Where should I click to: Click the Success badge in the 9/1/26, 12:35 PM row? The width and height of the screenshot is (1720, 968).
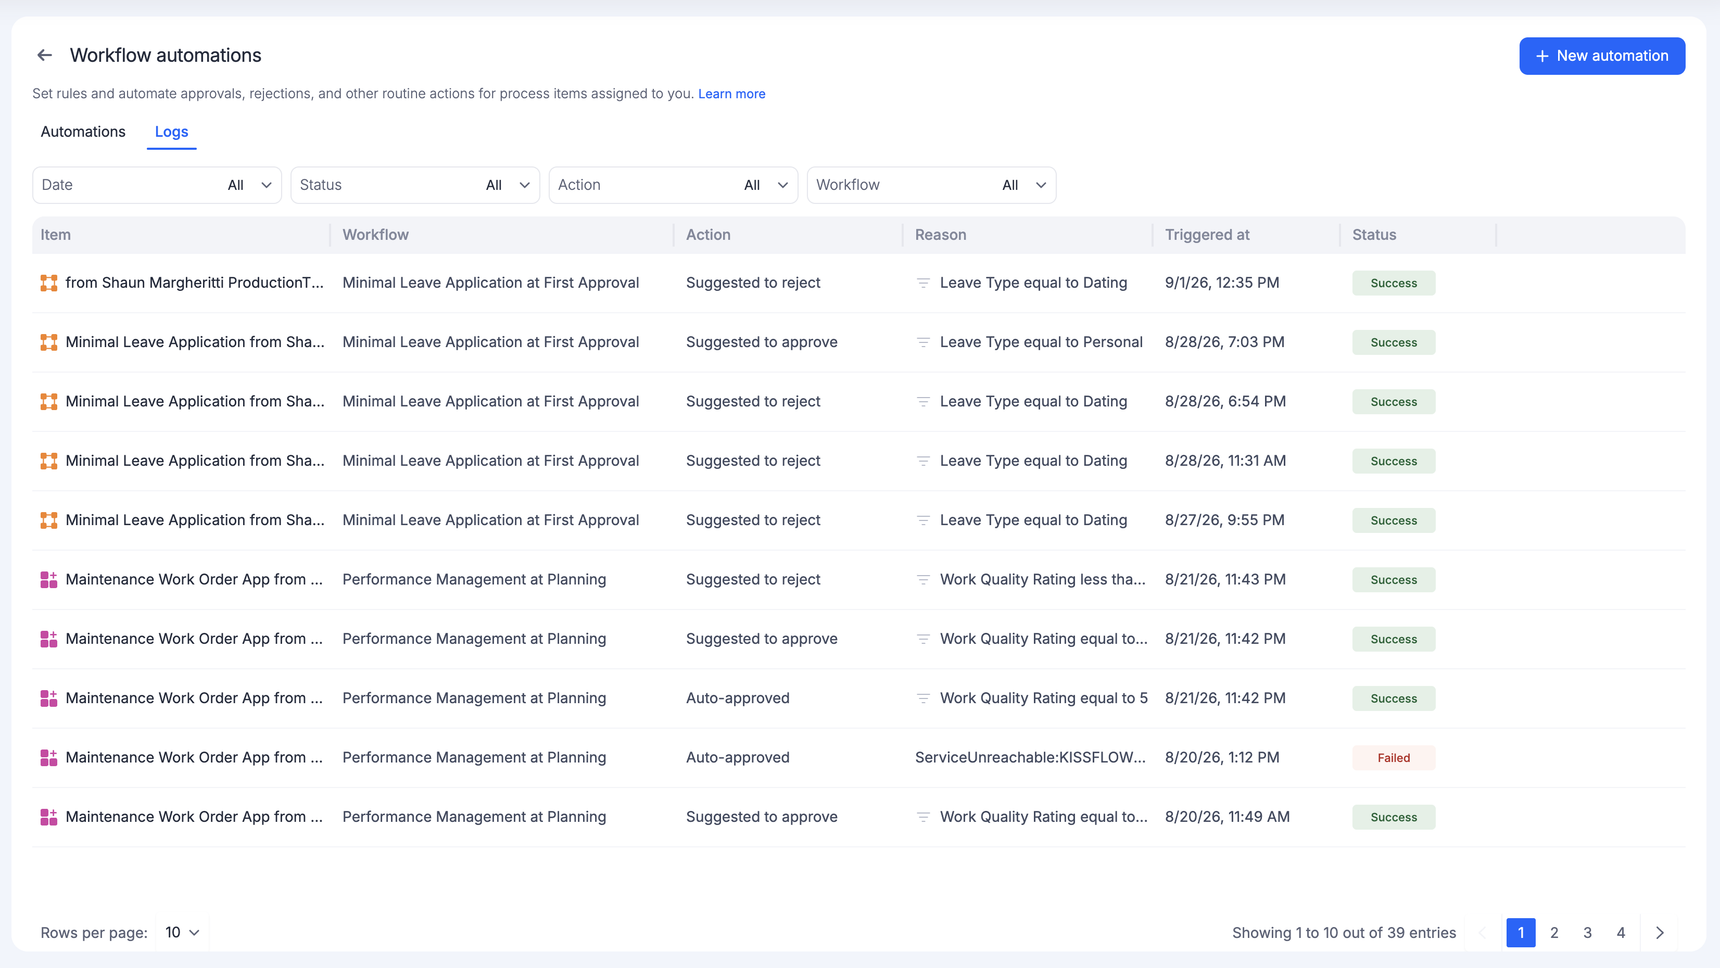pyautogui.click(x=1394, y=283)
